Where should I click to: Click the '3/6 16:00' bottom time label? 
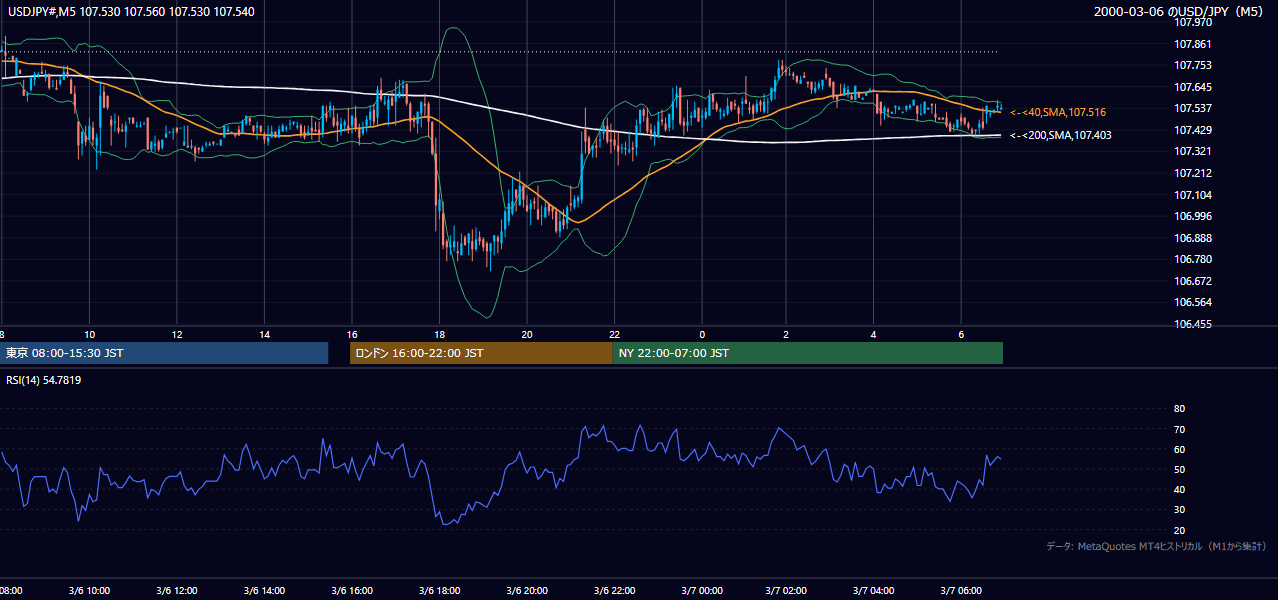coord(352,591)
